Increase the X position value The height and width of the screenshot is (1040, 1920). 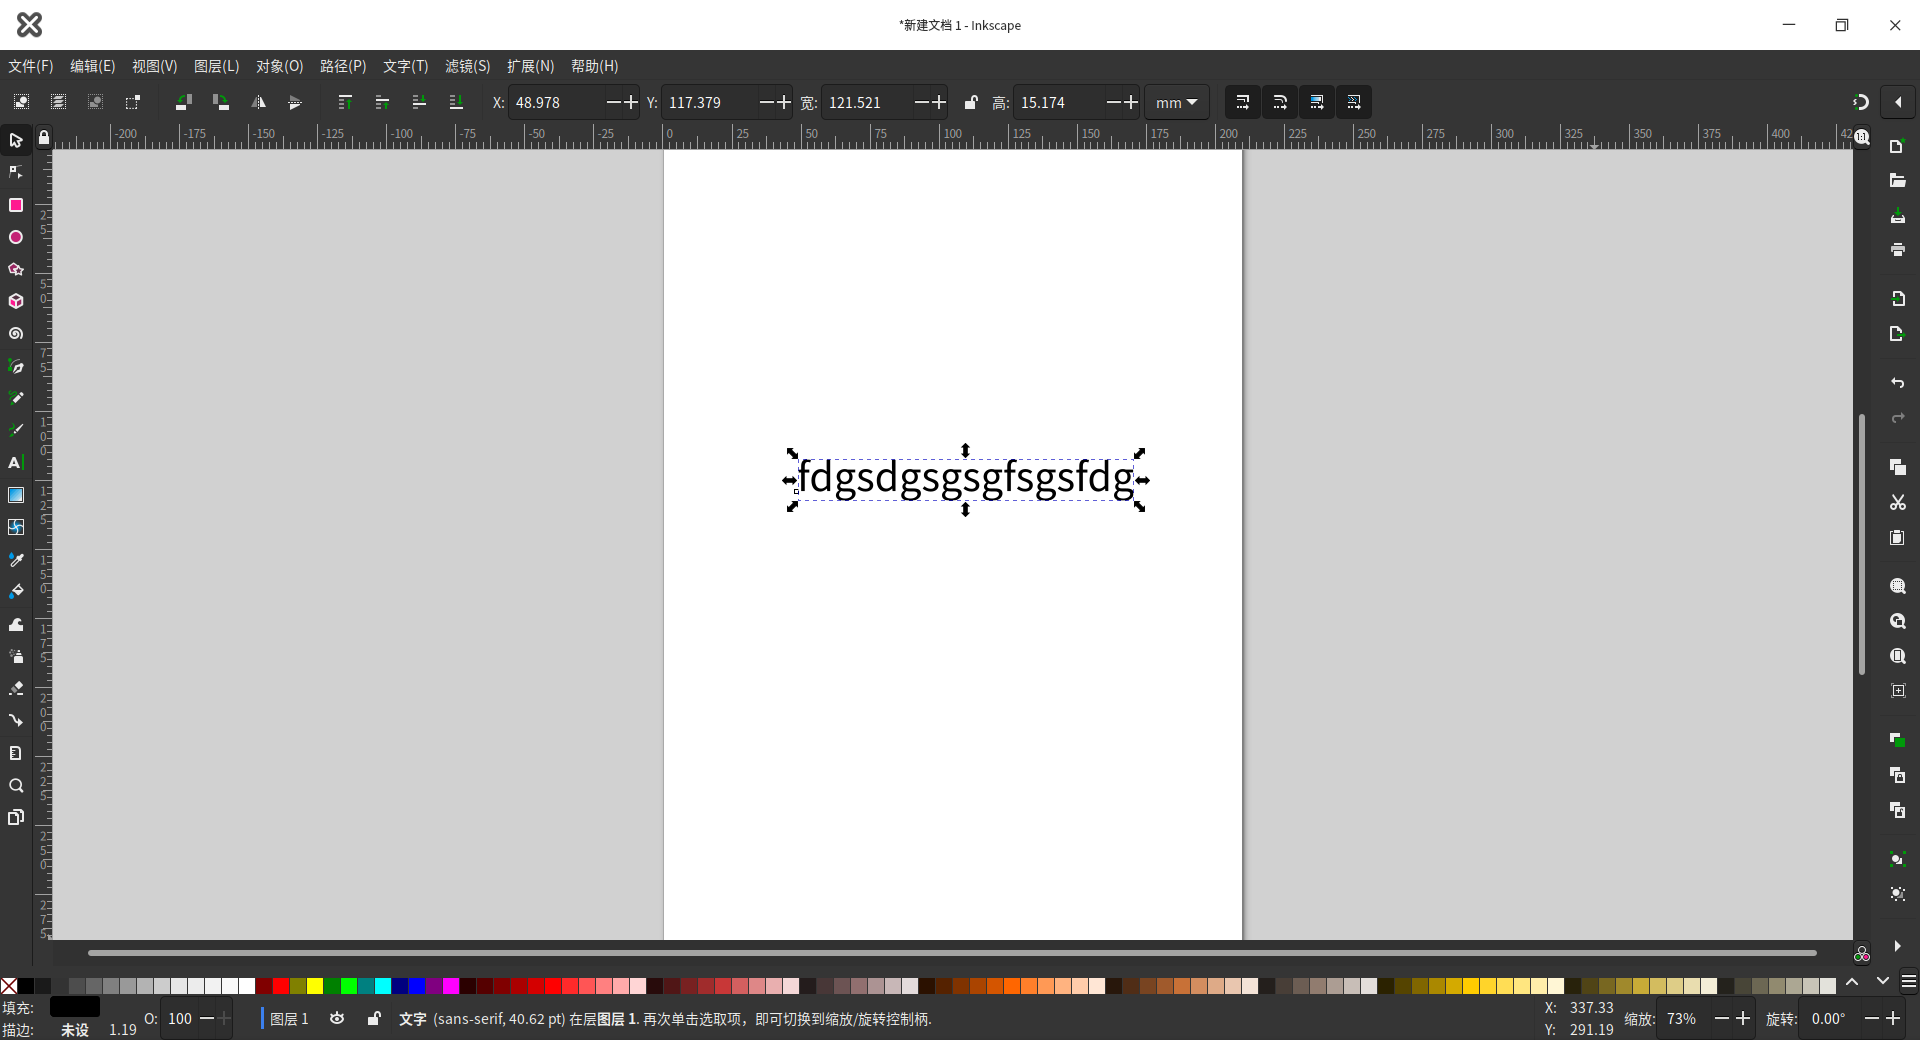631,102
